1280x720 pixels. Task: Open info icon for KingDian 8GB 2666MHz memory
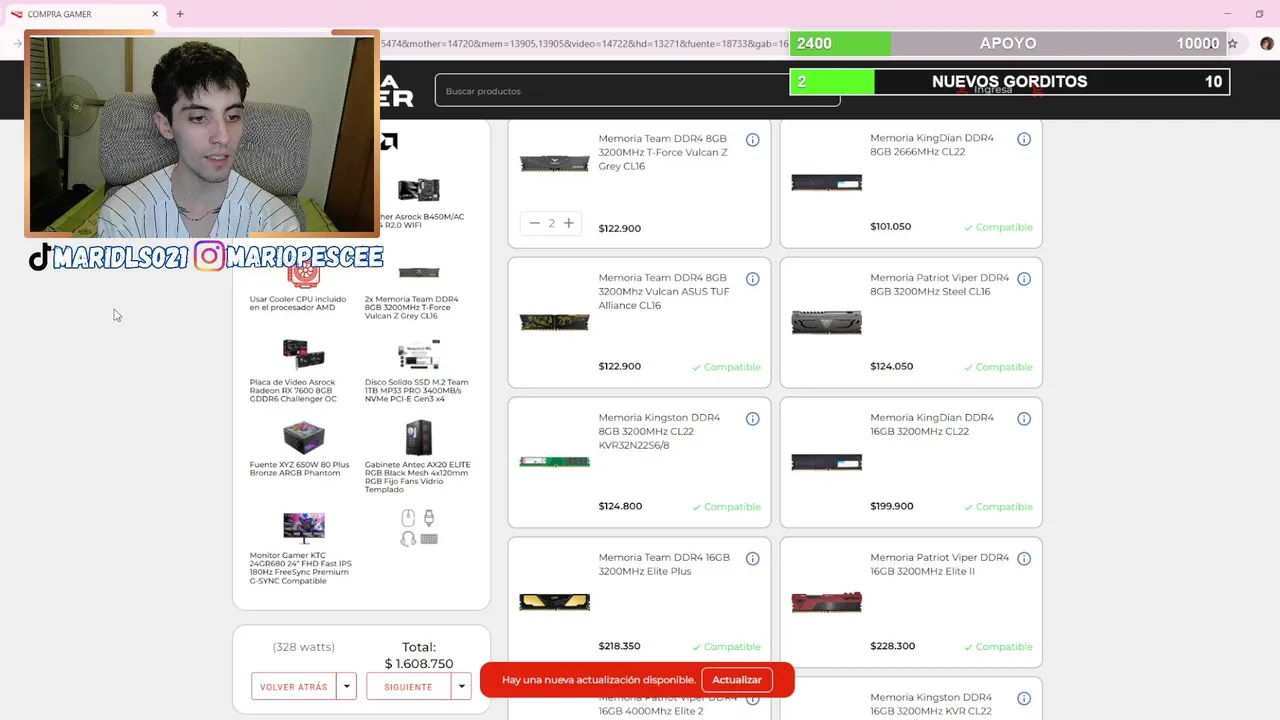(1024, 139)
